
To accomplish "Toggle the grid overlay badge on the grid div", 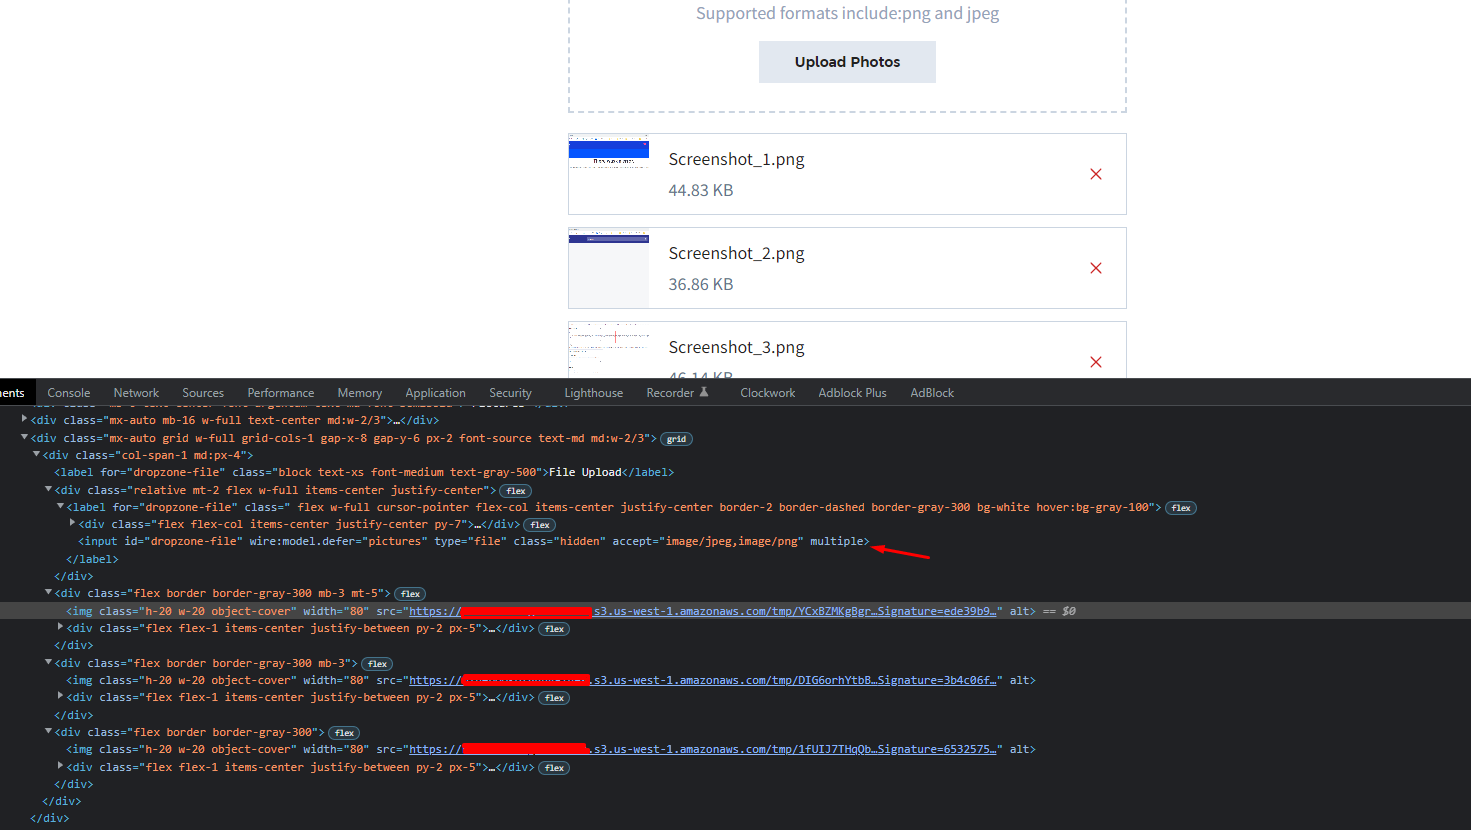I will point(676,438).
